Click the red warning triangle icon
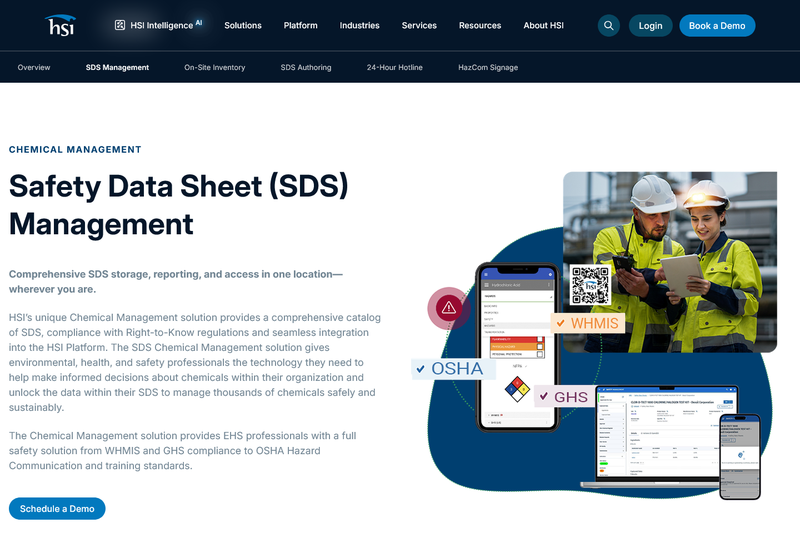 [x=448, y=308]
